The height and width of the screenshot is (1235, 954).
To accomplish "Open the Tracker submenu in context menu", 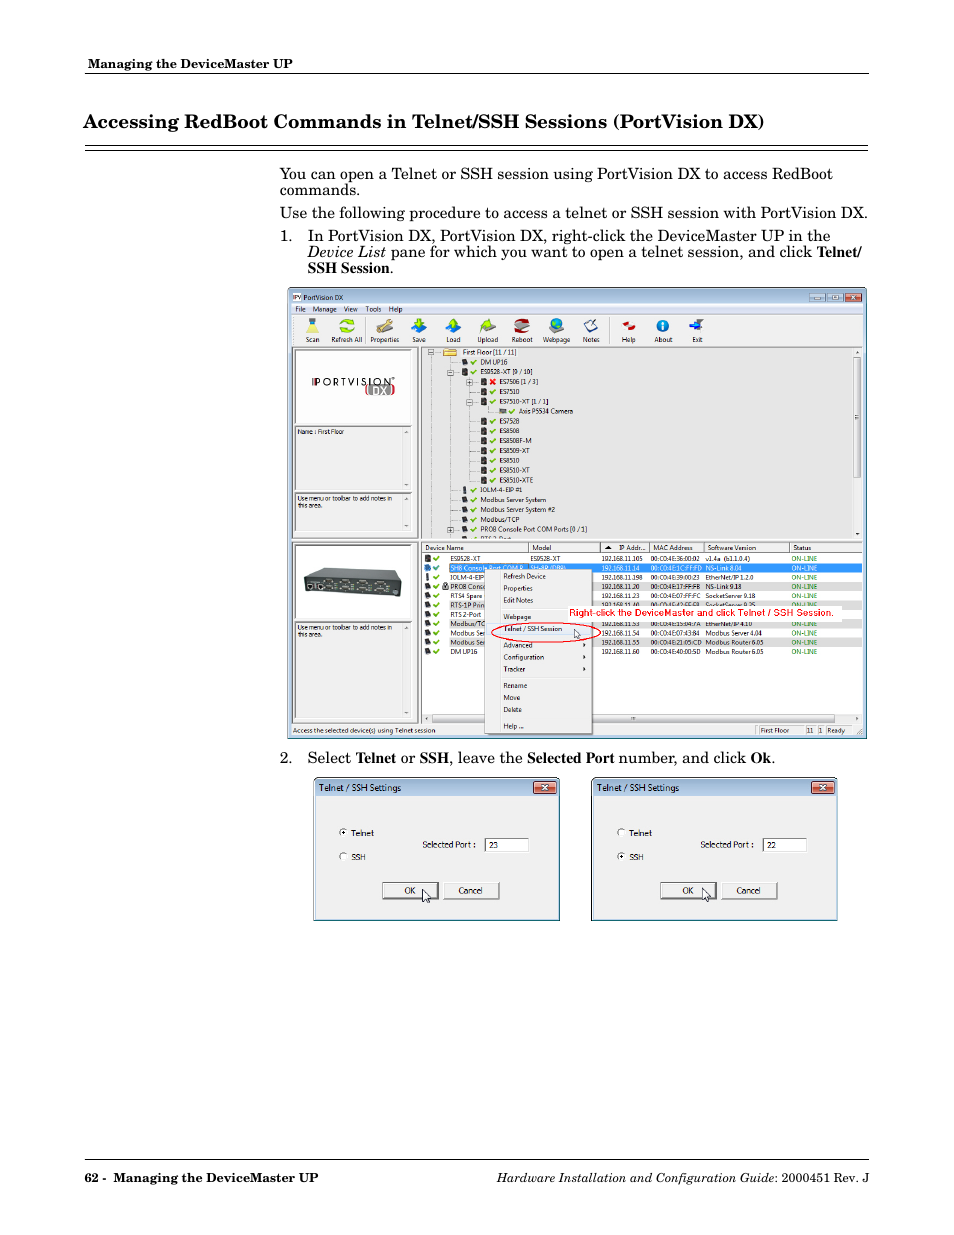I will pyautogui.click(x=544, y=670).
